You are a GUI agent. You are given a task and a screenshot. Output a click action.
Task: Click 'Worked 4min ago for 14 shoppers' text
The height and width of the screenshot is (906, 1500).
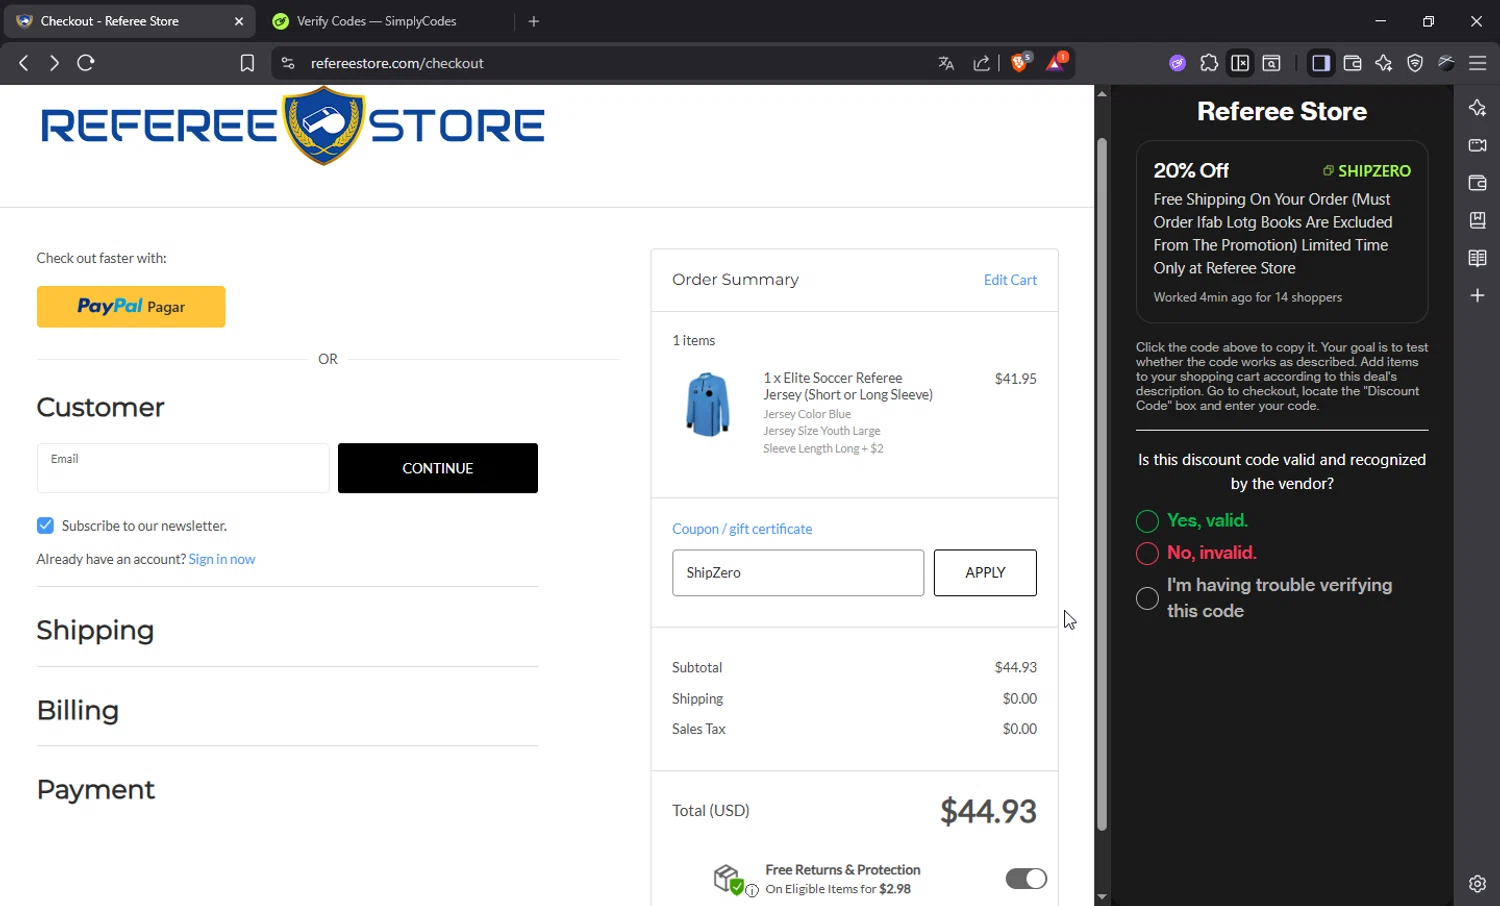click(1248, 297)
